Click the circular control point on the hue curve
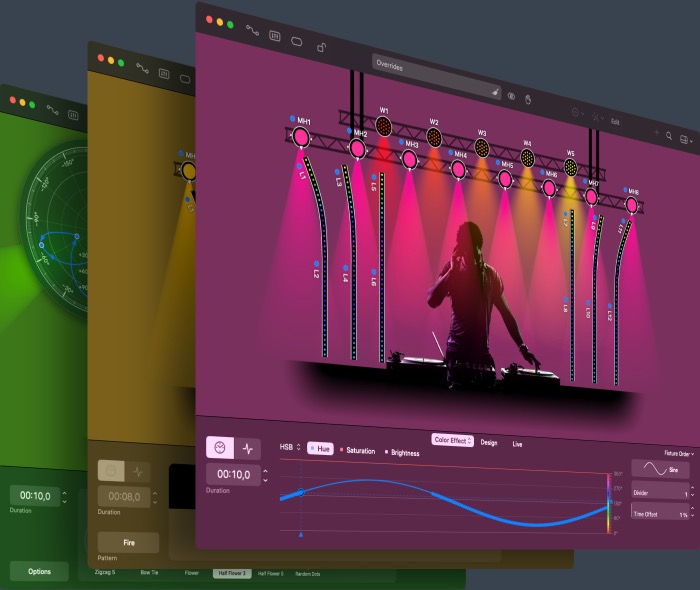Screen dimensions: 700x590 (301, 493)
